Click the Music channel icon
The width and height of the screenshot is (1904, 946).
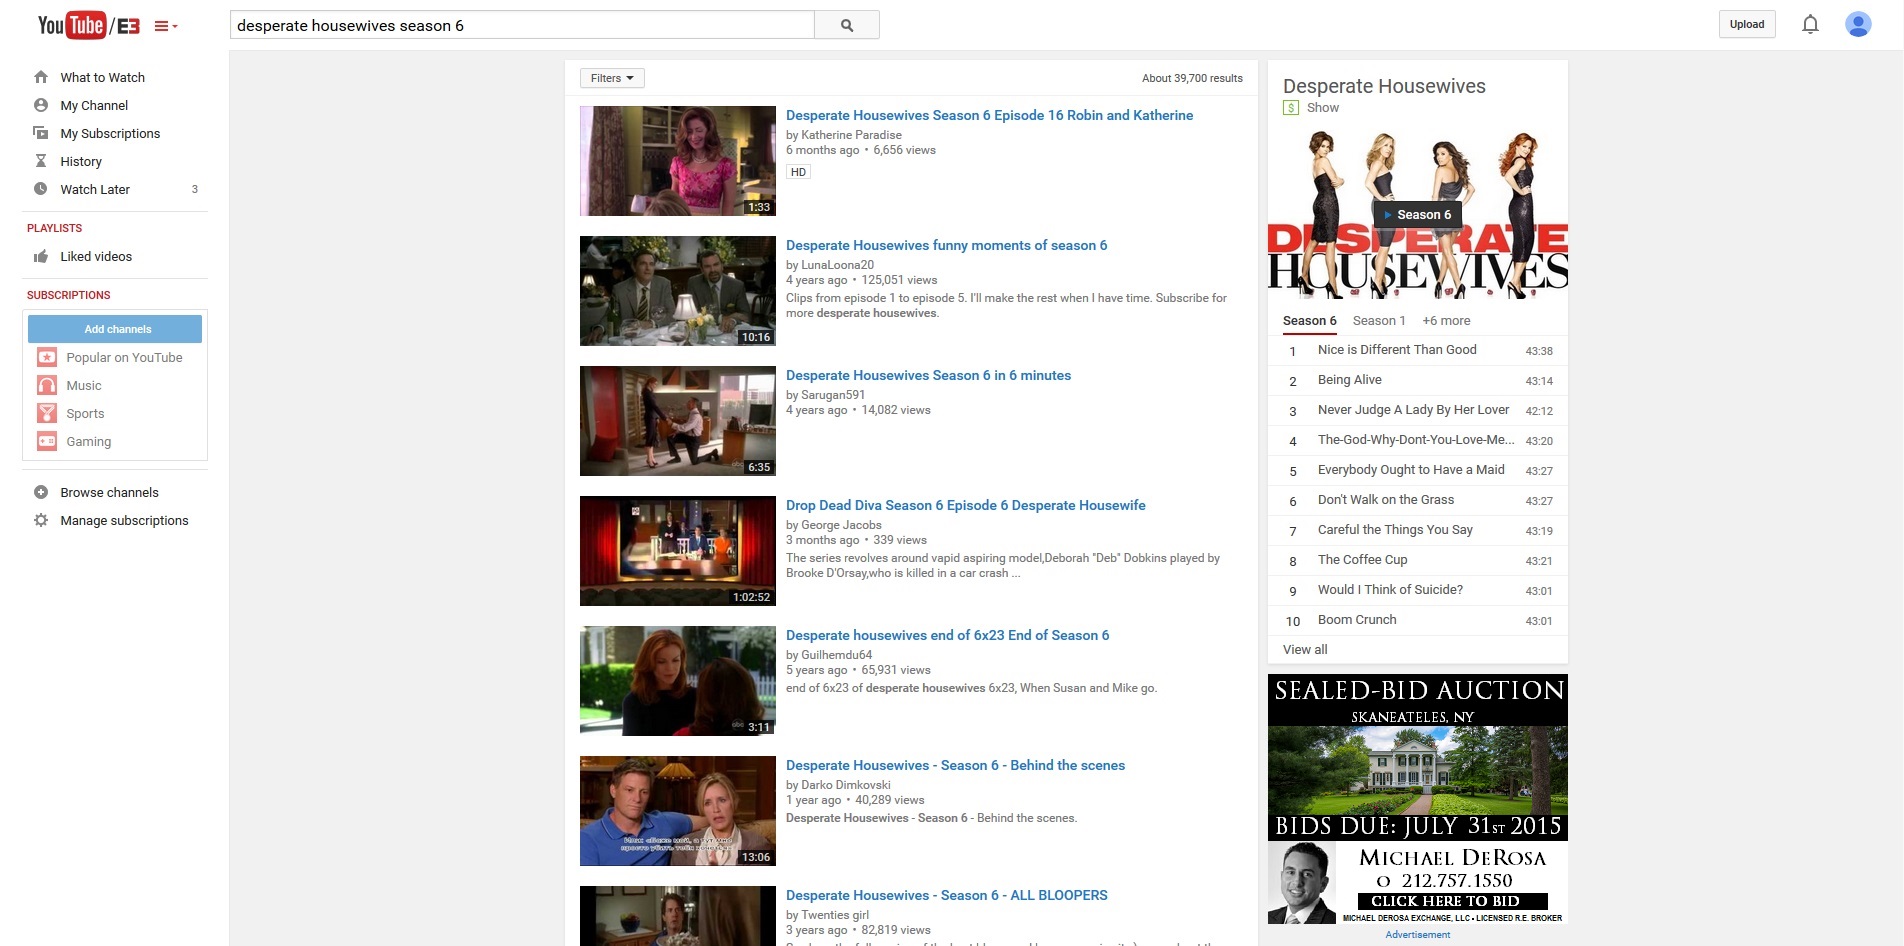[47, 385]
